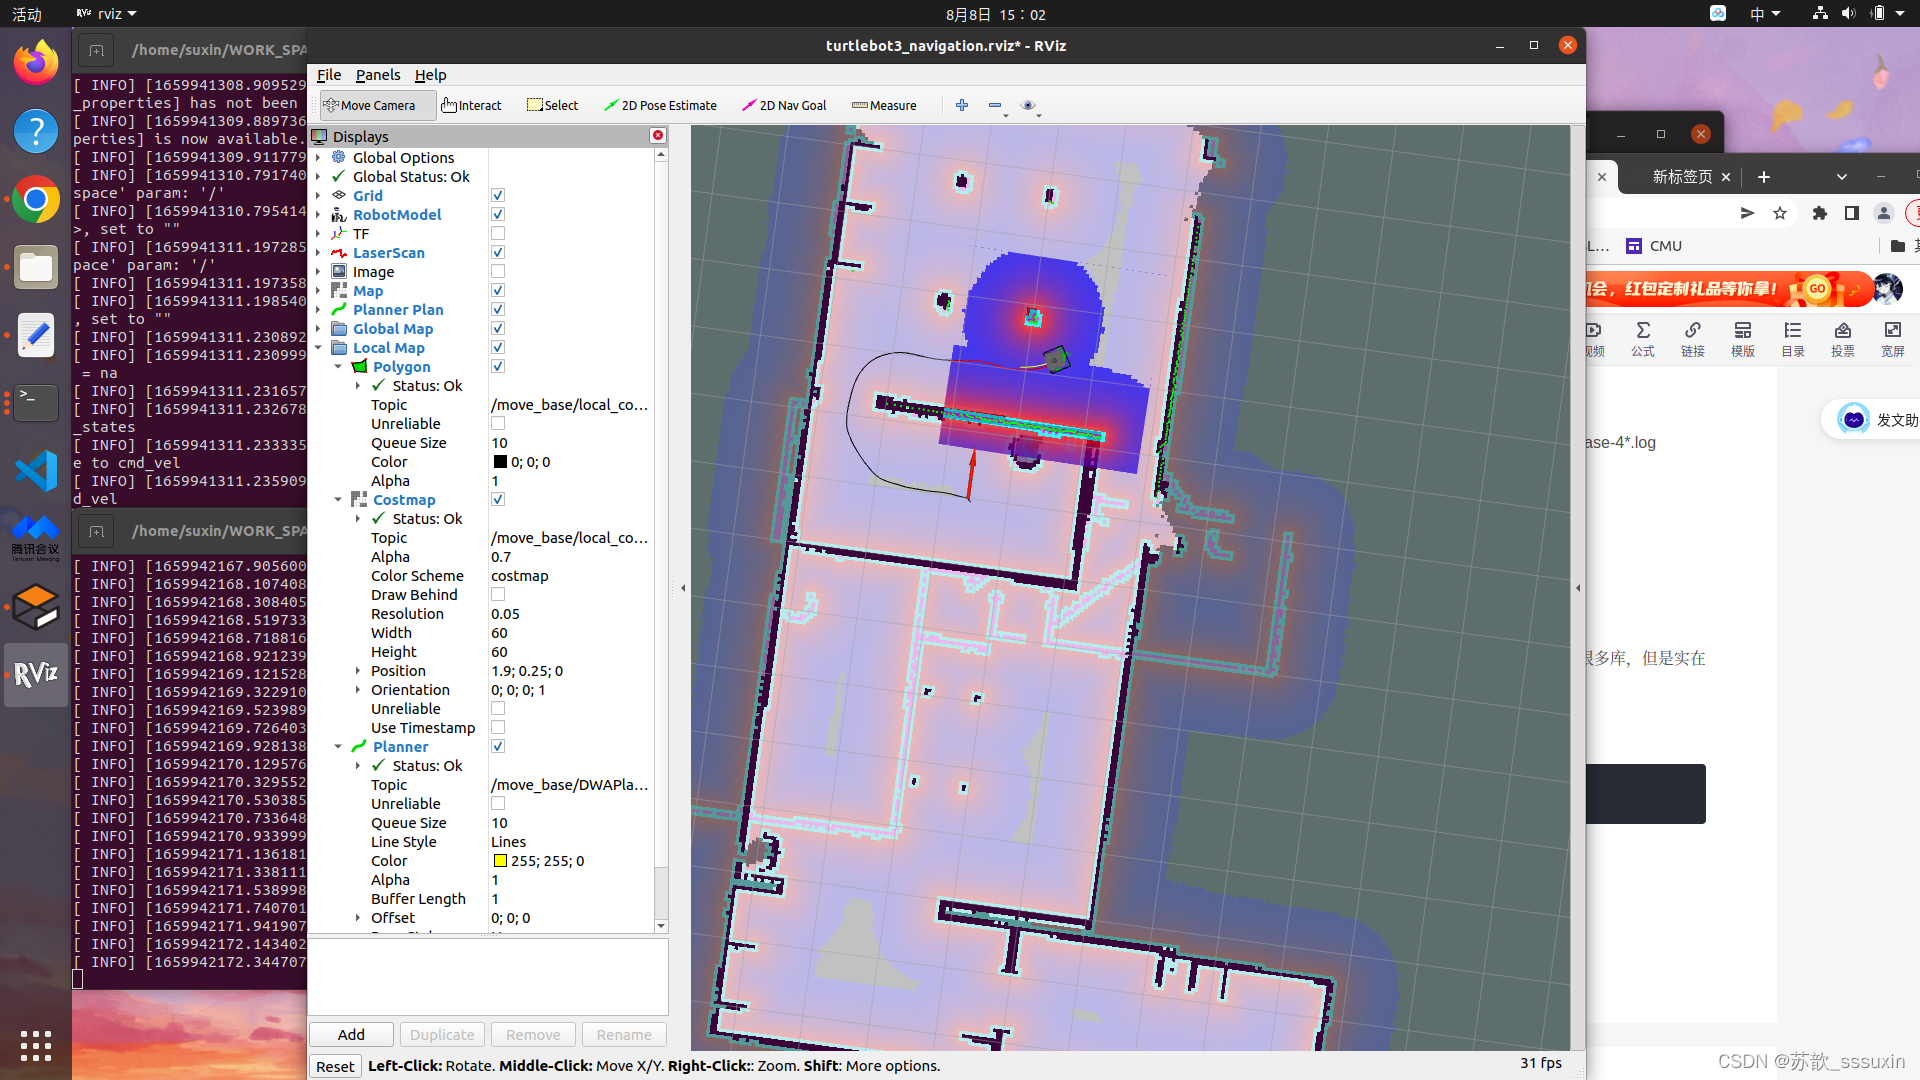The image size is (1920, 1080).
Task: Collapse the Local Map tree item
Action: [319, 348]
